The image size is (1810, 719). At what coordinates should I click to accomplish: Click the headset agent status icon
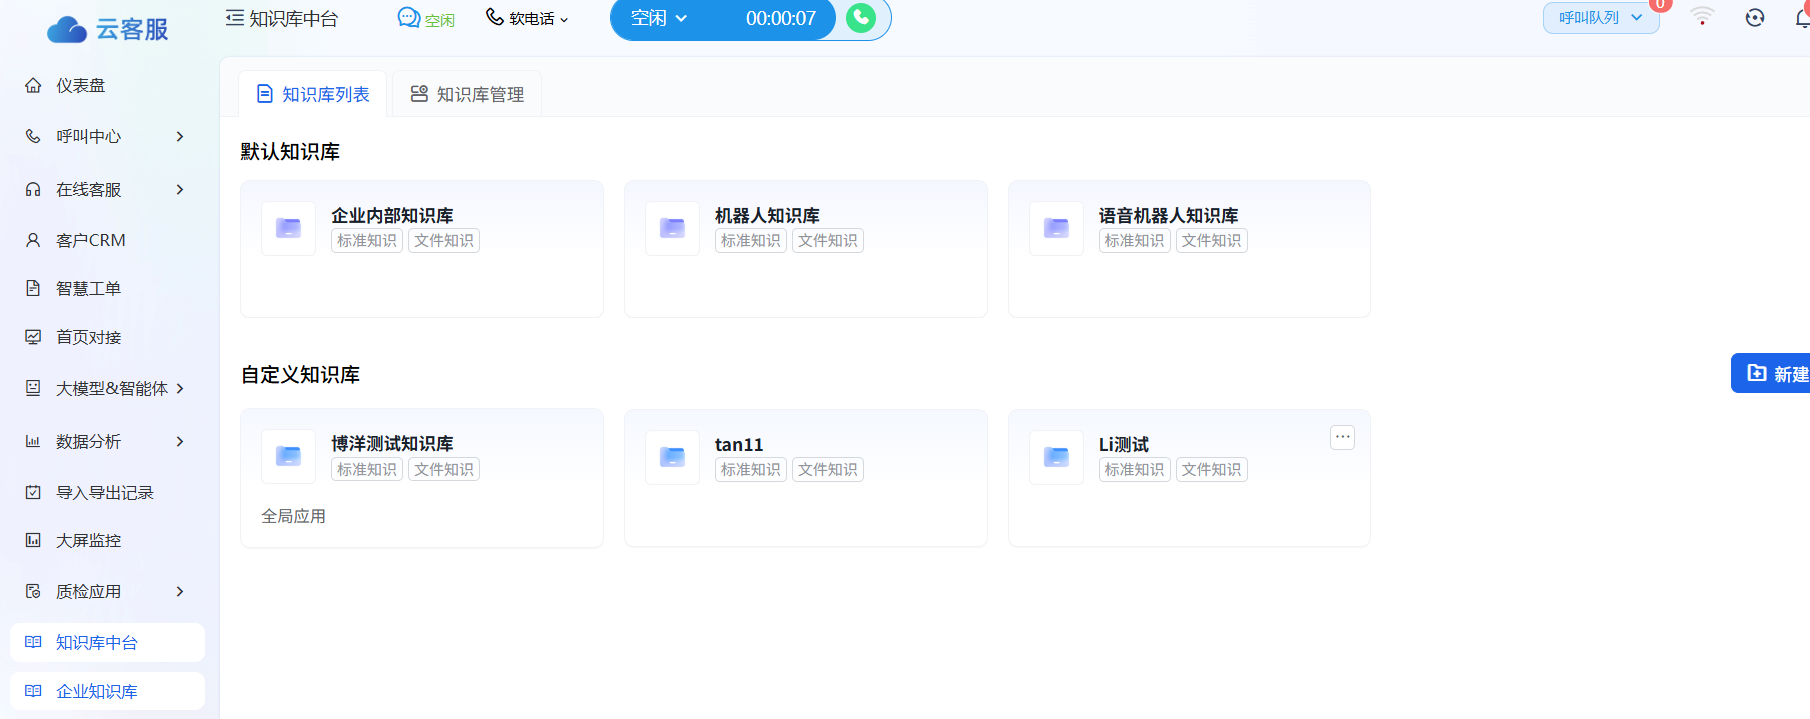[x=1755, y=18]
